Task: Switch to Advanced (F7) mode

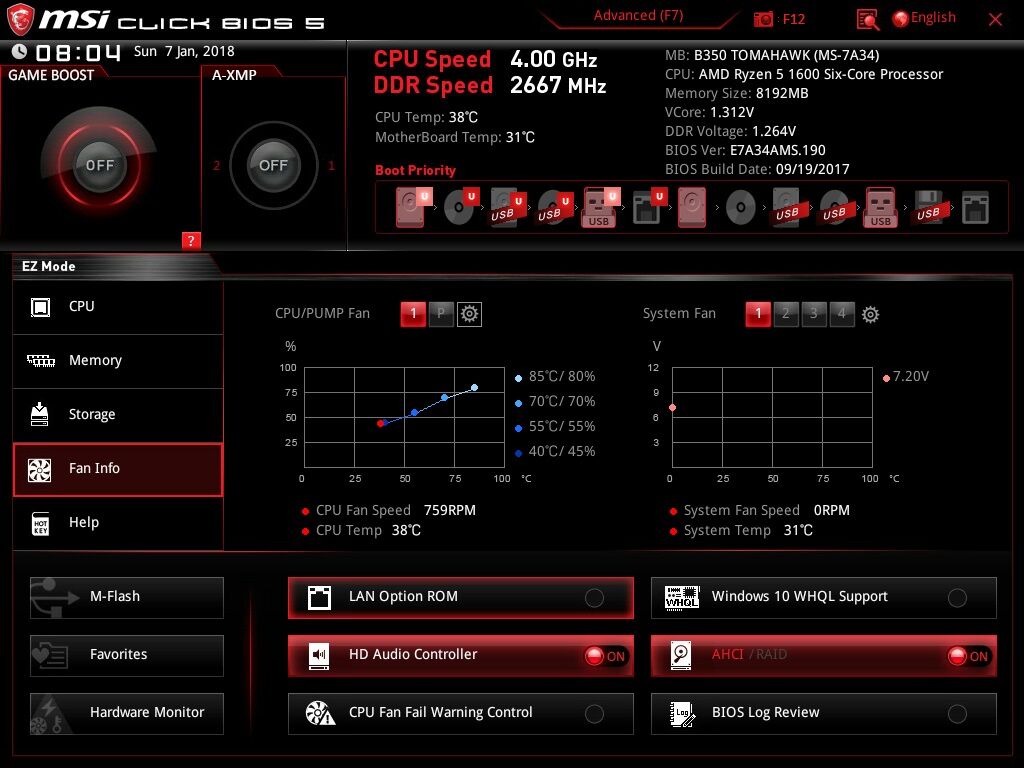Action: (x=638, y=16)
